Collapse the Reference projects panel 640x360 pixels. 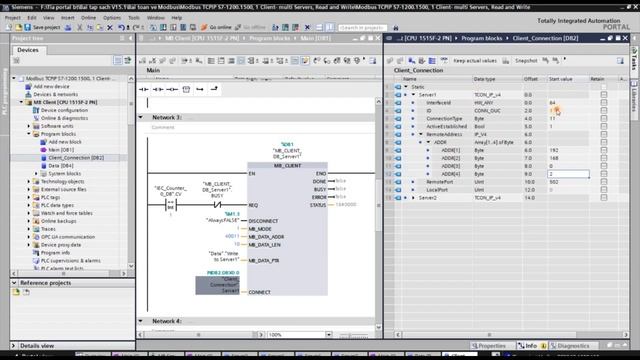point(14,283)
